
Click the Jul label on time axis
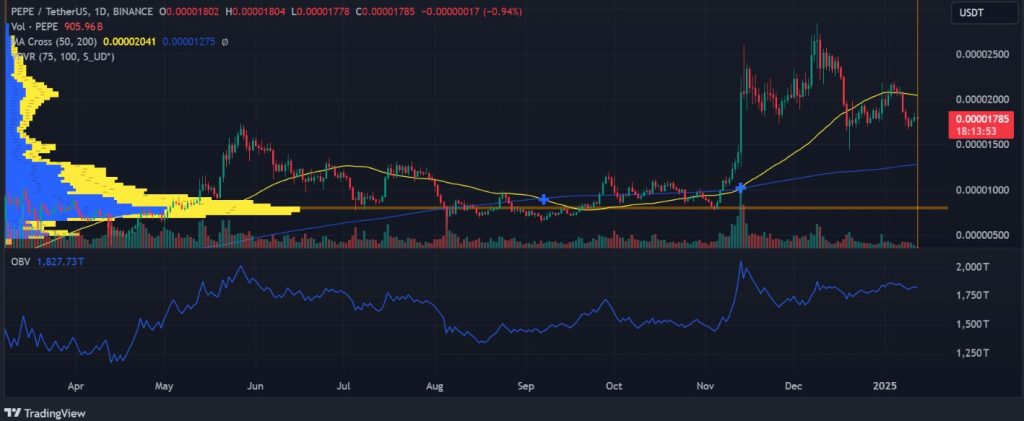pos(344,386)
